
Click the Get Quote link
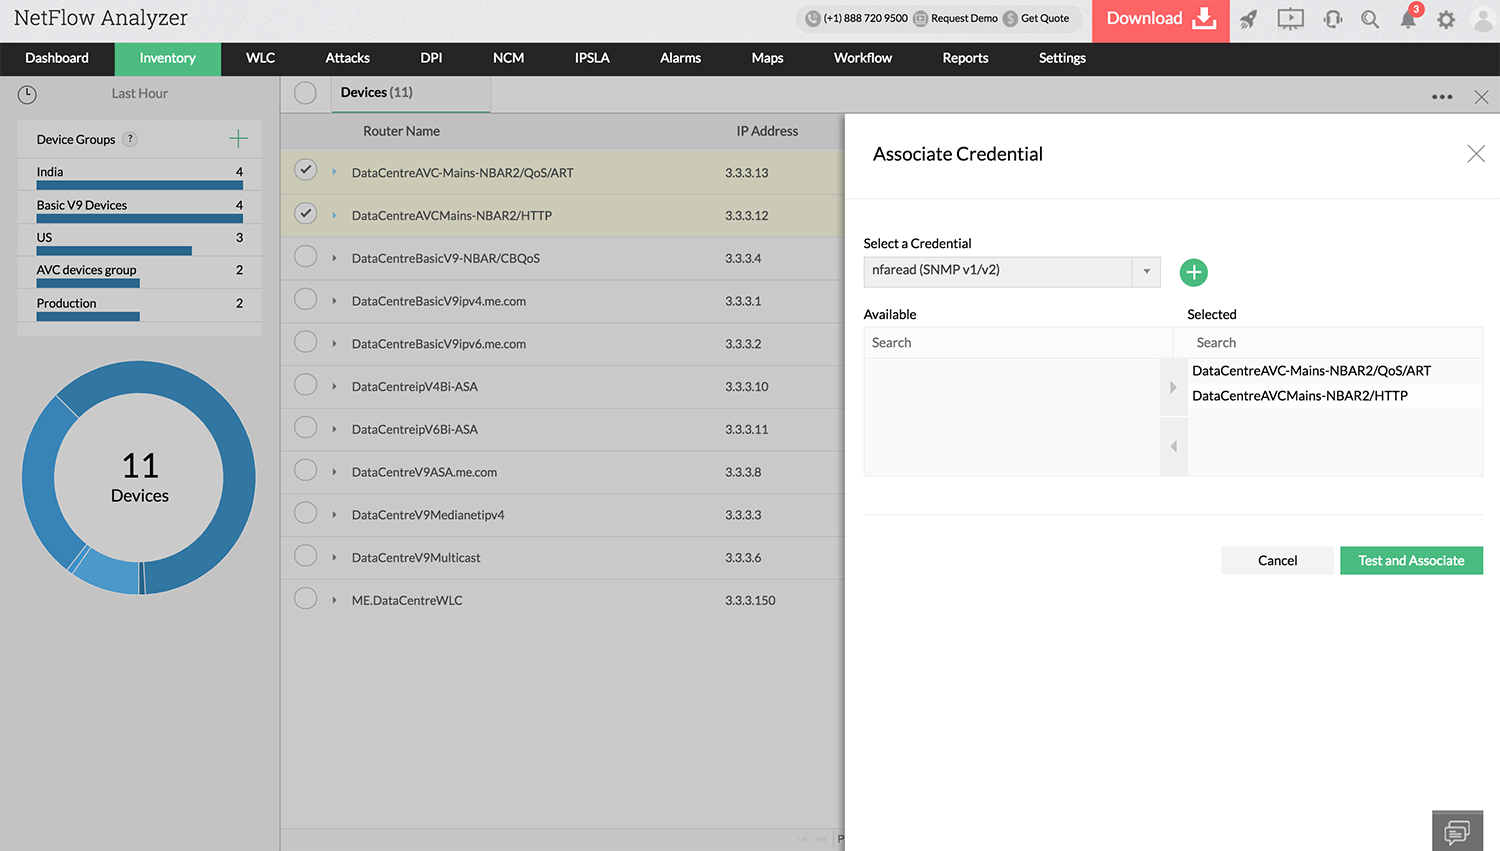tap(1036, 18)
